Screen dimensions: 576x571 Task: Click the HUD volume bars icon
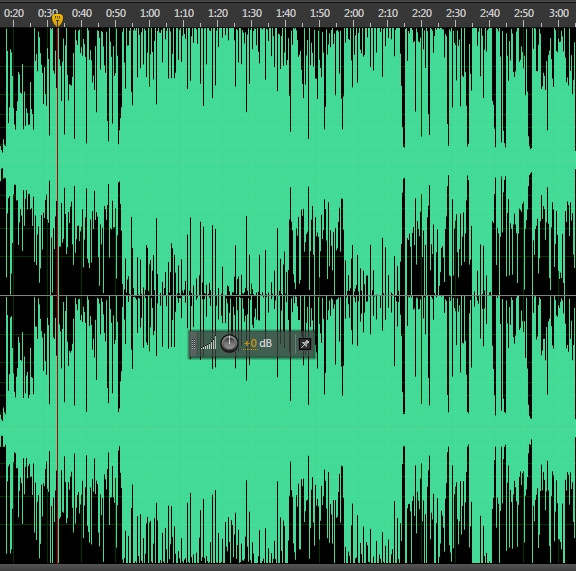click(x=209, y=344)
